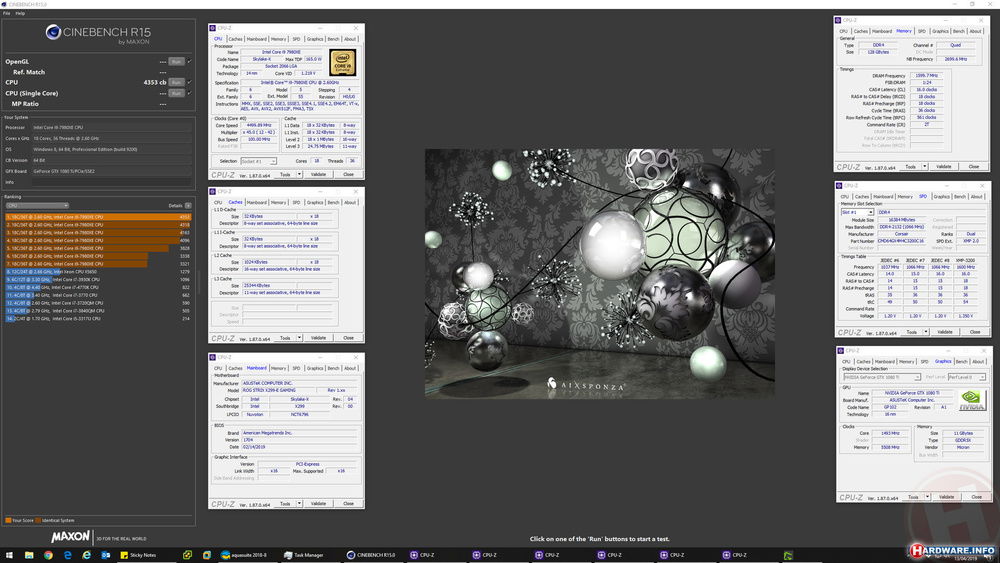Open the Socket #1 selection dropdown in CPU window
The width and height of the screenshot is (1000, 563).
pyautogui.click(x=258, y=161)
